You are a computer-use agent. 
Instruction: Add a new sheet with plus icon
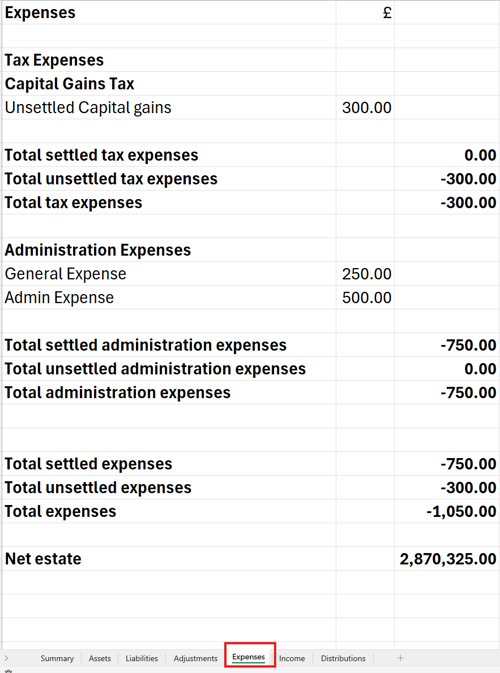400,658
